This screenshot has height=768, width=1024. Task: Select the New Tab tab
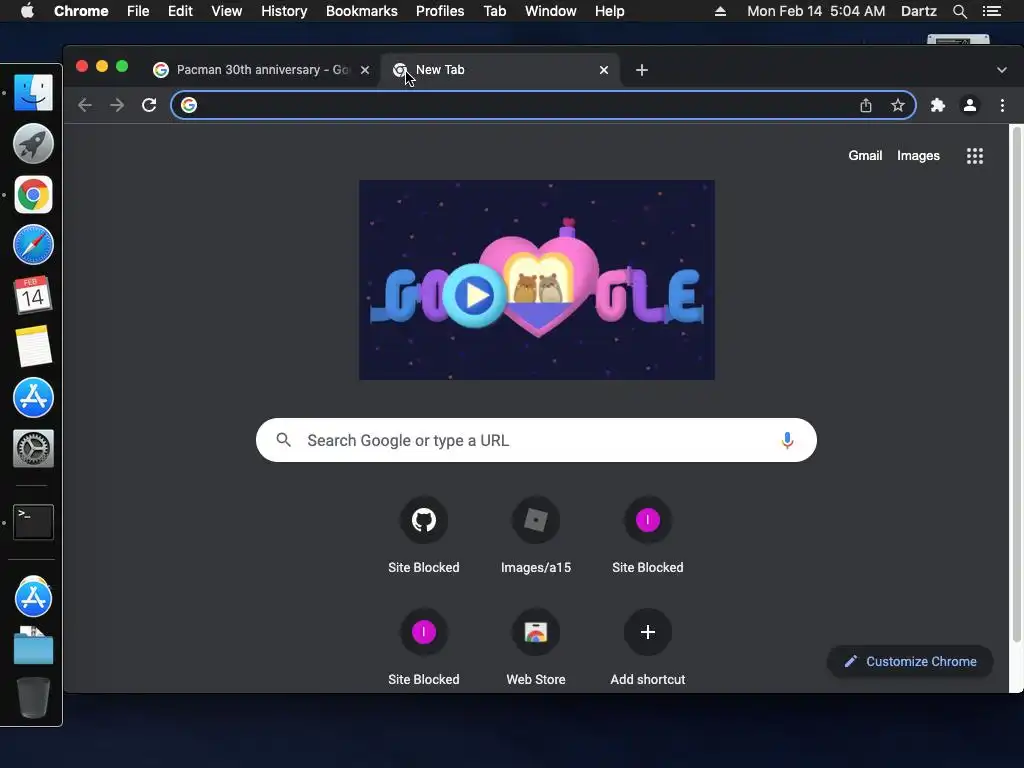tap(500, 70)
